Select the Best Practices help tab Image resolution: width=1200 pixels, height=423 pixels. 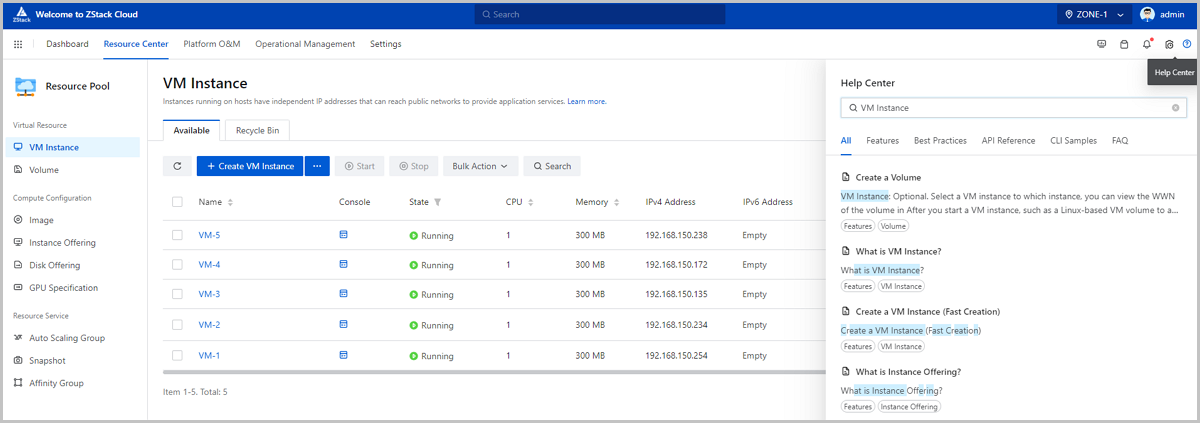point(940,141)
